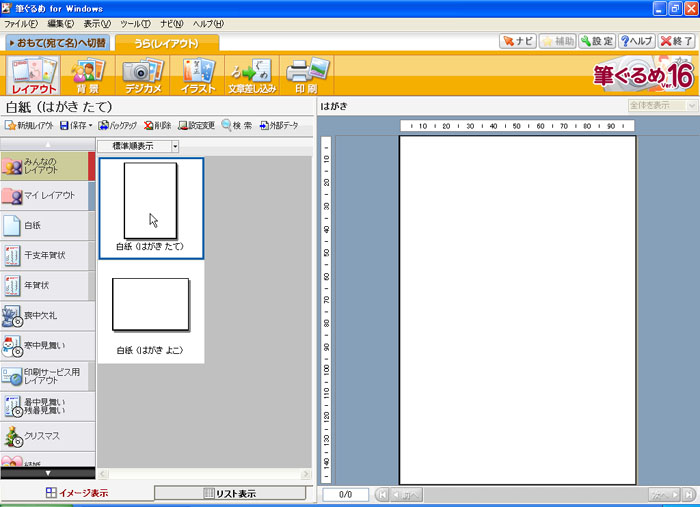This screenshot has height=507, width=700.
Task: Open the ファイル(F) menu
Action: pyautogui.click(x=21, y=23)
